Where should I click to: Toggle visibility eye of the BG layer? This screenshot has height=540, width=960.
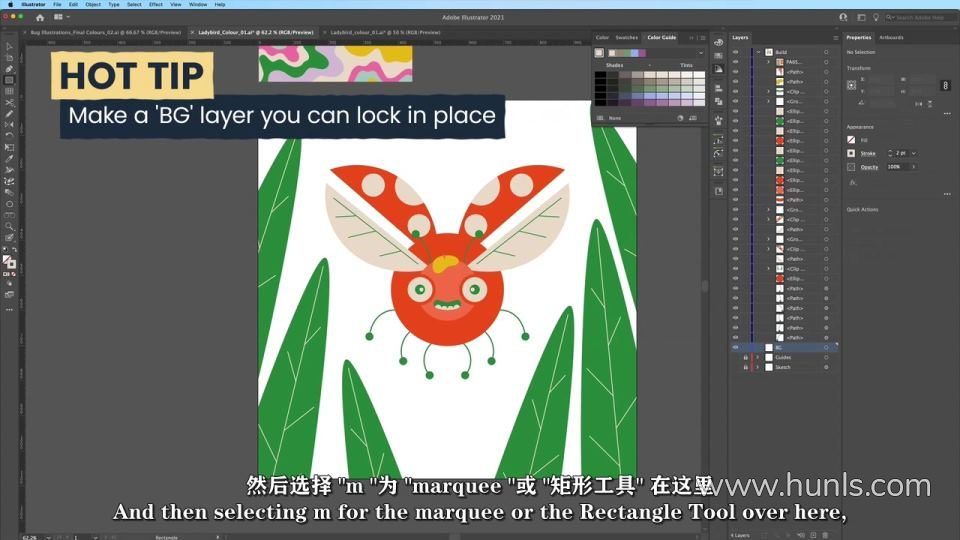coord(735,348)
